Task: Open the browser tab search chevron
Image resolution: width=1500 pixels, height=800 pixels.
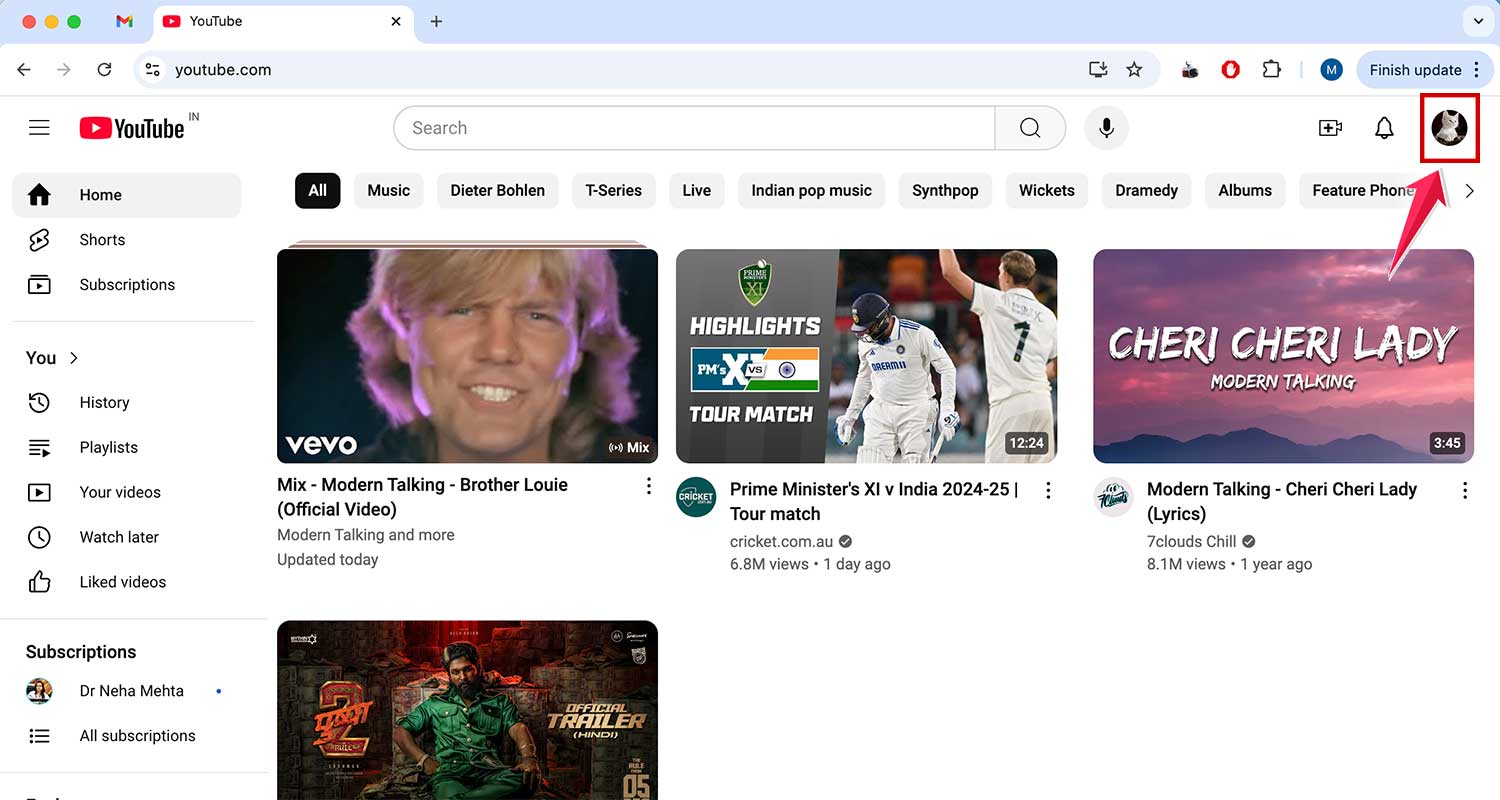Action: tap(1478, 21)
